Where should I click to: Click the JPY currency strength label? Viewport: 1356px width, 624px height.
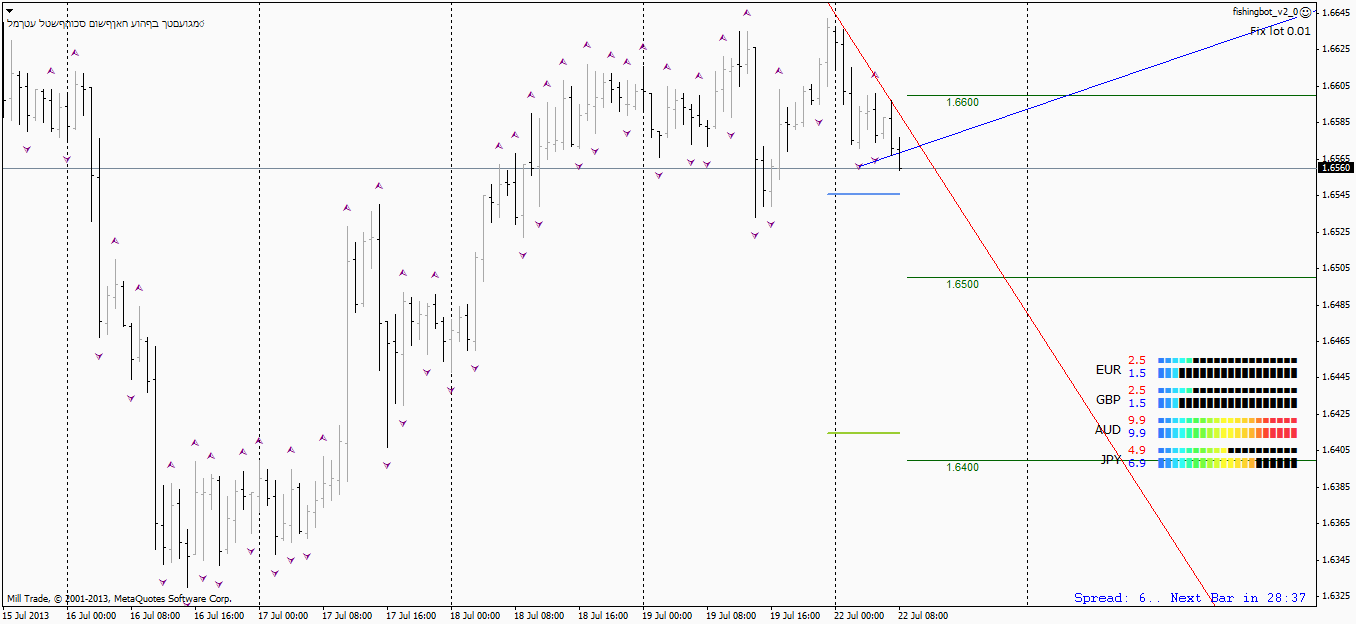[x=1110, y=460]
